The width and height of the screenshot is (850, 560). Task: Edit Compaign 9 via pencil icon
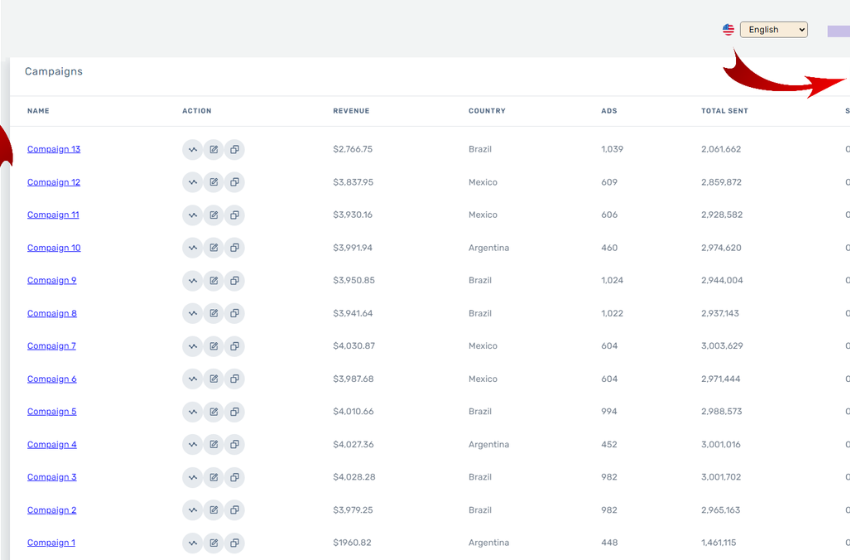click(x=214, y=281)
